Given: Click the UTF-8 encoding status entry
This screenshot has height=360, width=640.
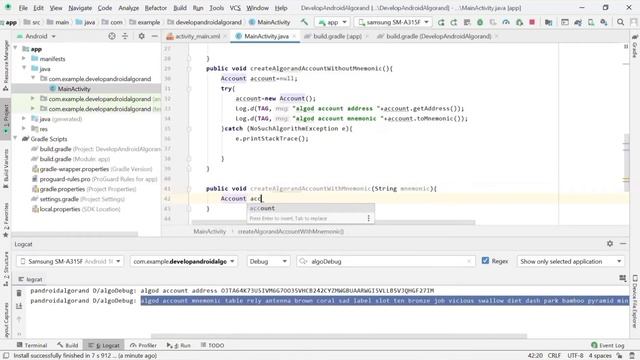Looking at the screenshot, I should (x=576, y=356).
